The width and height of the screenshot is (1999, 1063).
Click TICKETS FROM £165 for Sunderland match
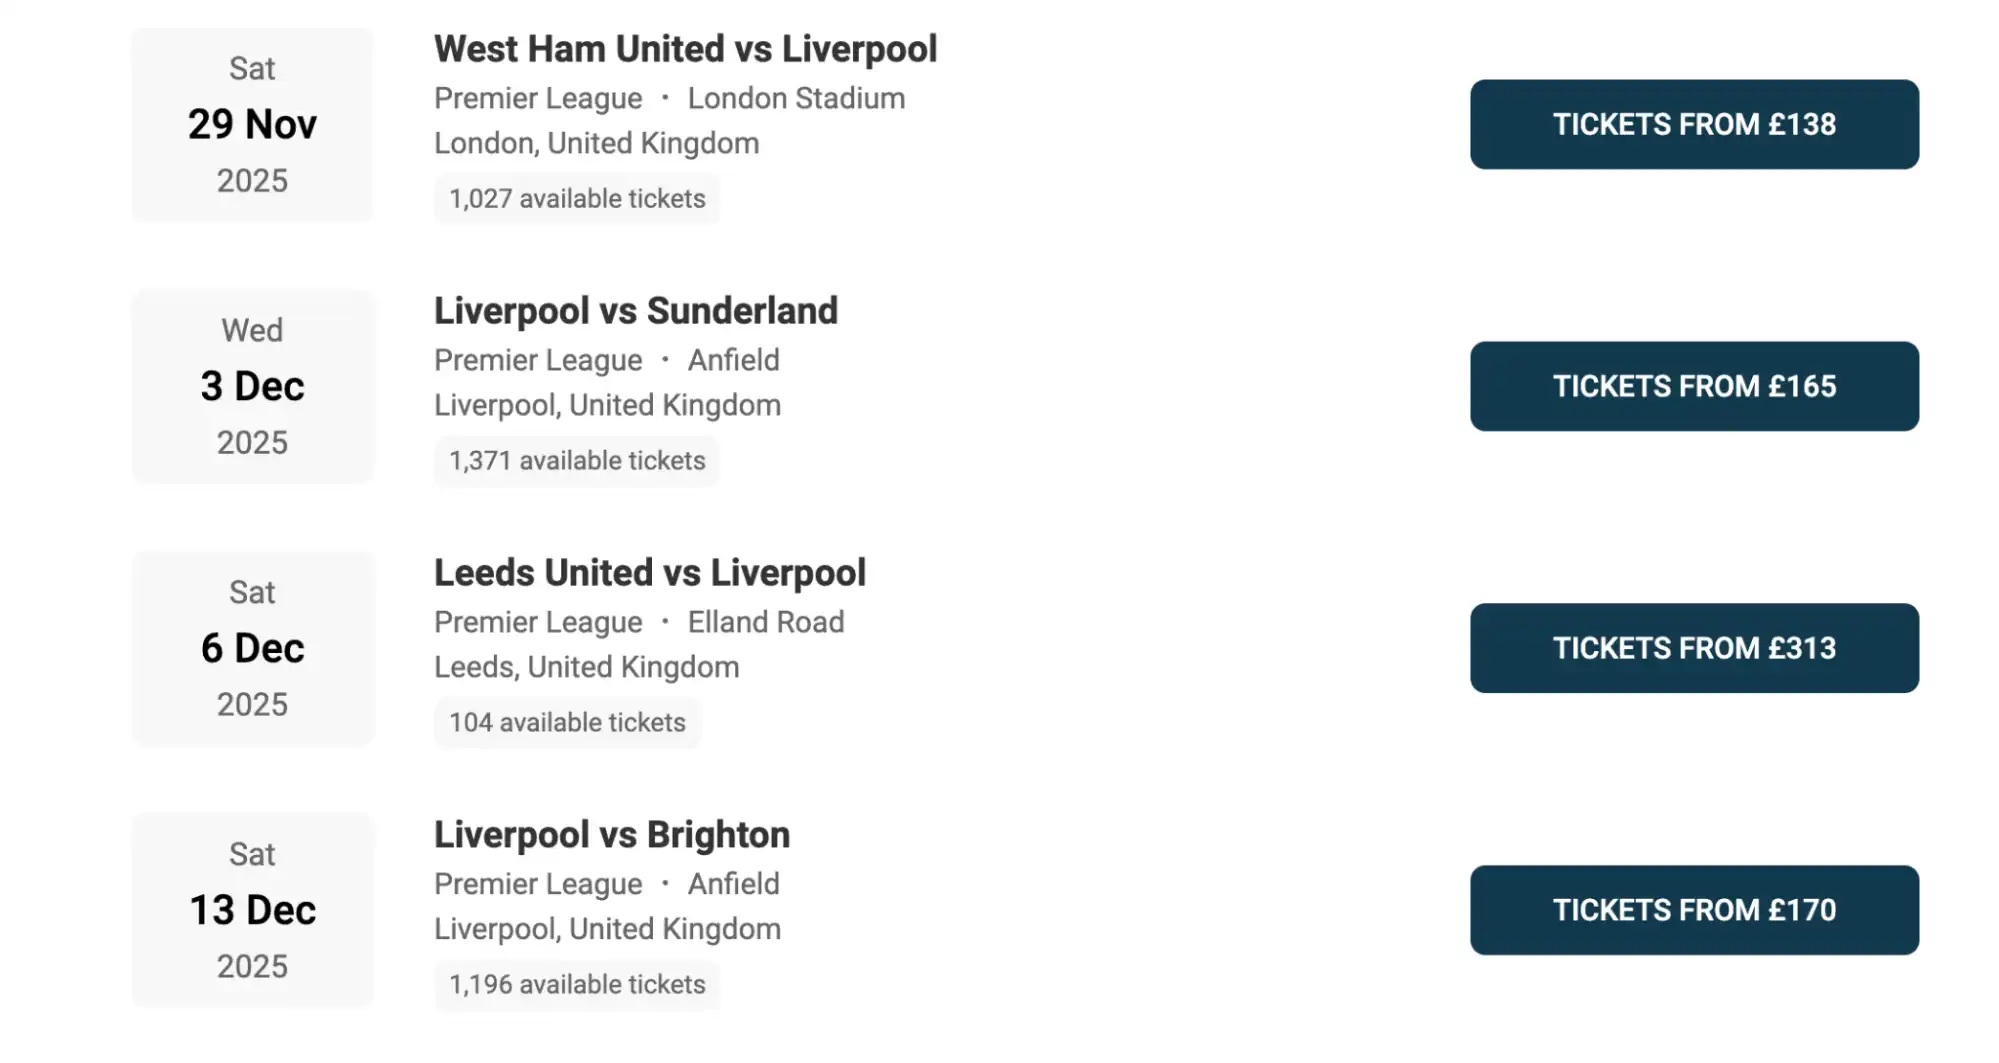[x=1694, y=386]
